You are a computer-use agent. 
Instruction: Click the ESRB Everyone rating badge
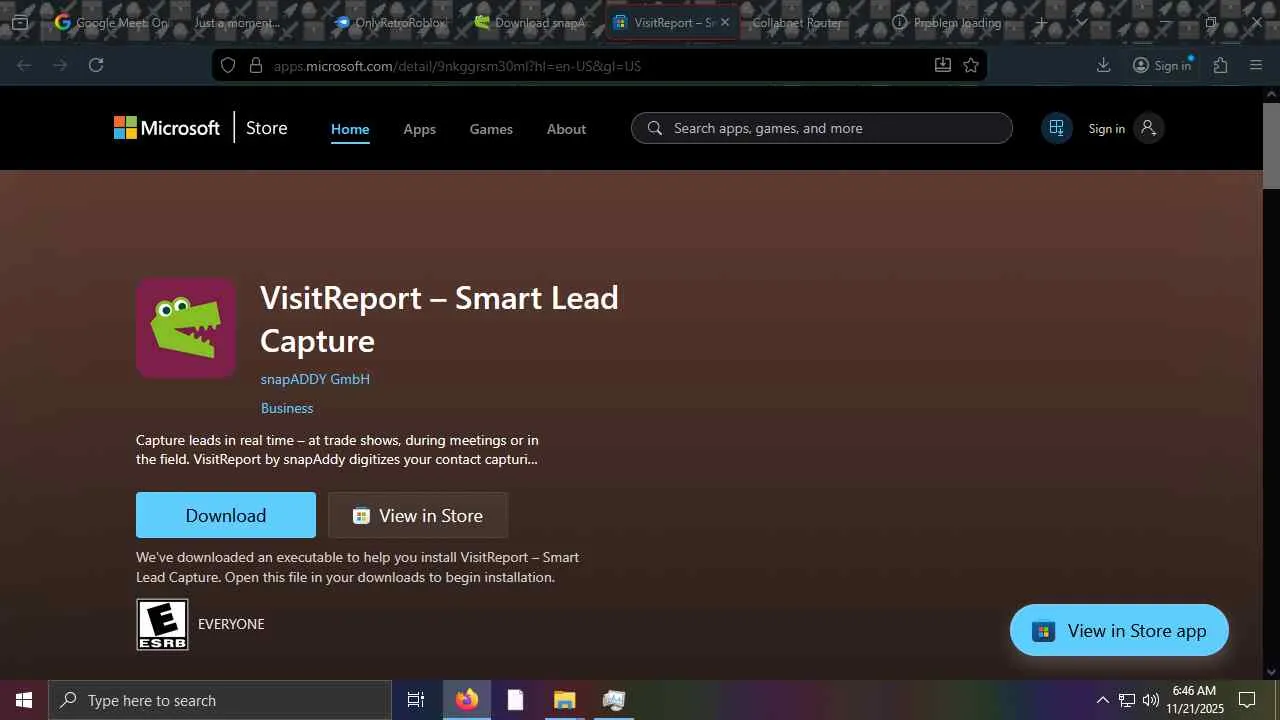click(162, 624)
